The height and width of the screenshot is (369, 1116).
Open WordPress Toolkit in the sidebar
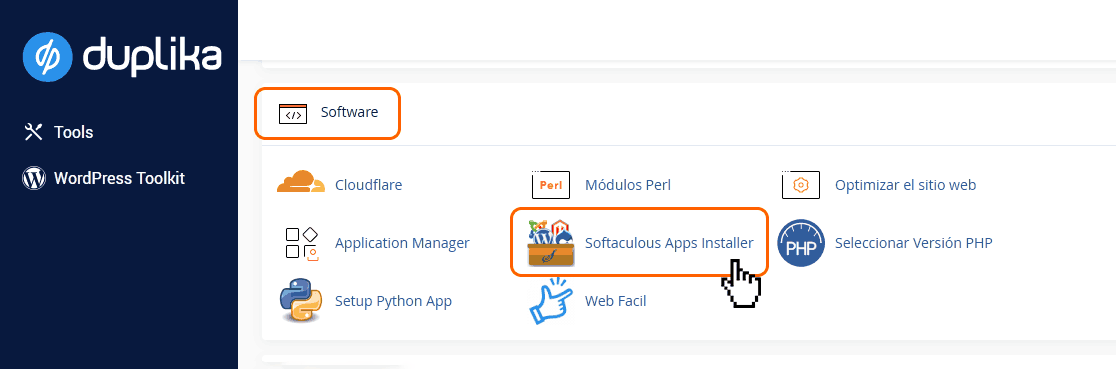(x=120, y=178)
